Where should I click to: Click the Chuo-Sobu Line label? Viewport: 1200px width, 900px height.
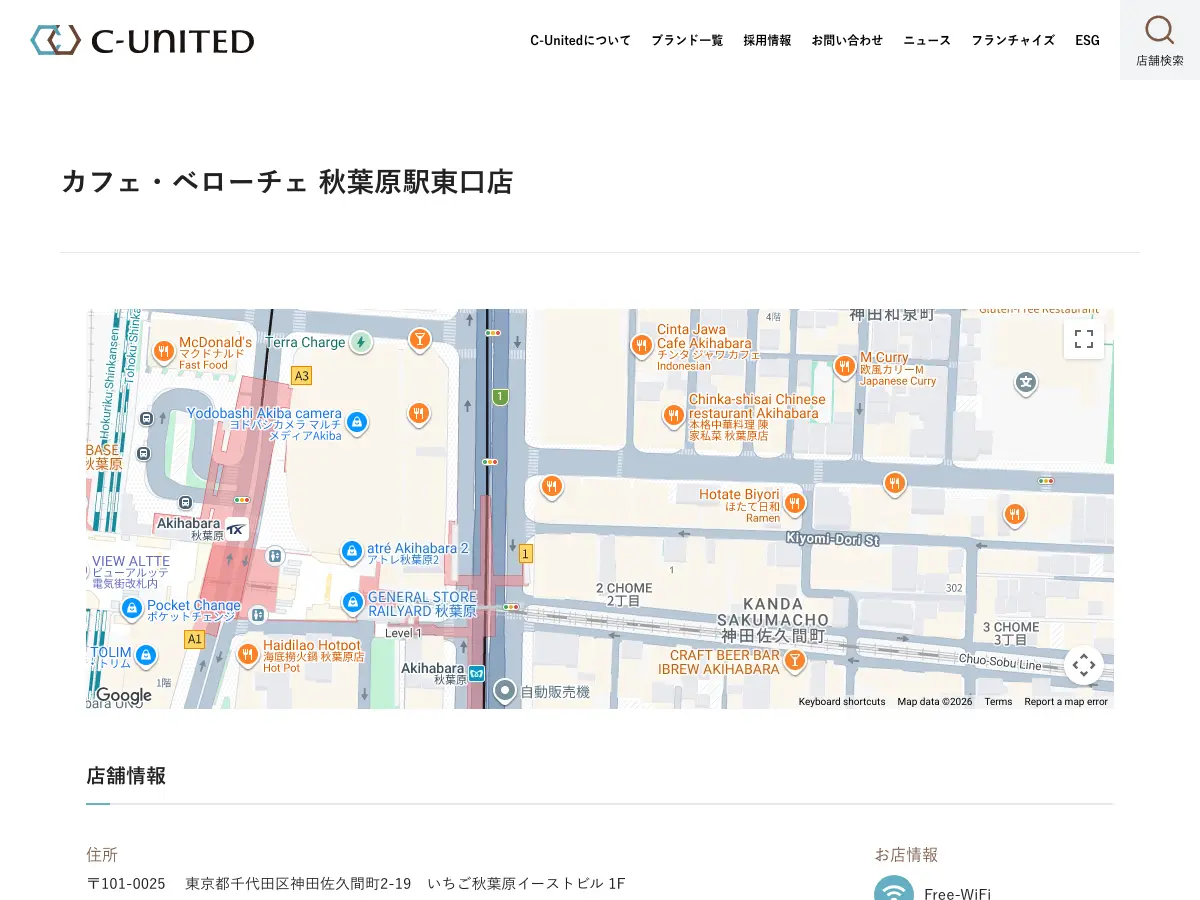[1001, 660]
